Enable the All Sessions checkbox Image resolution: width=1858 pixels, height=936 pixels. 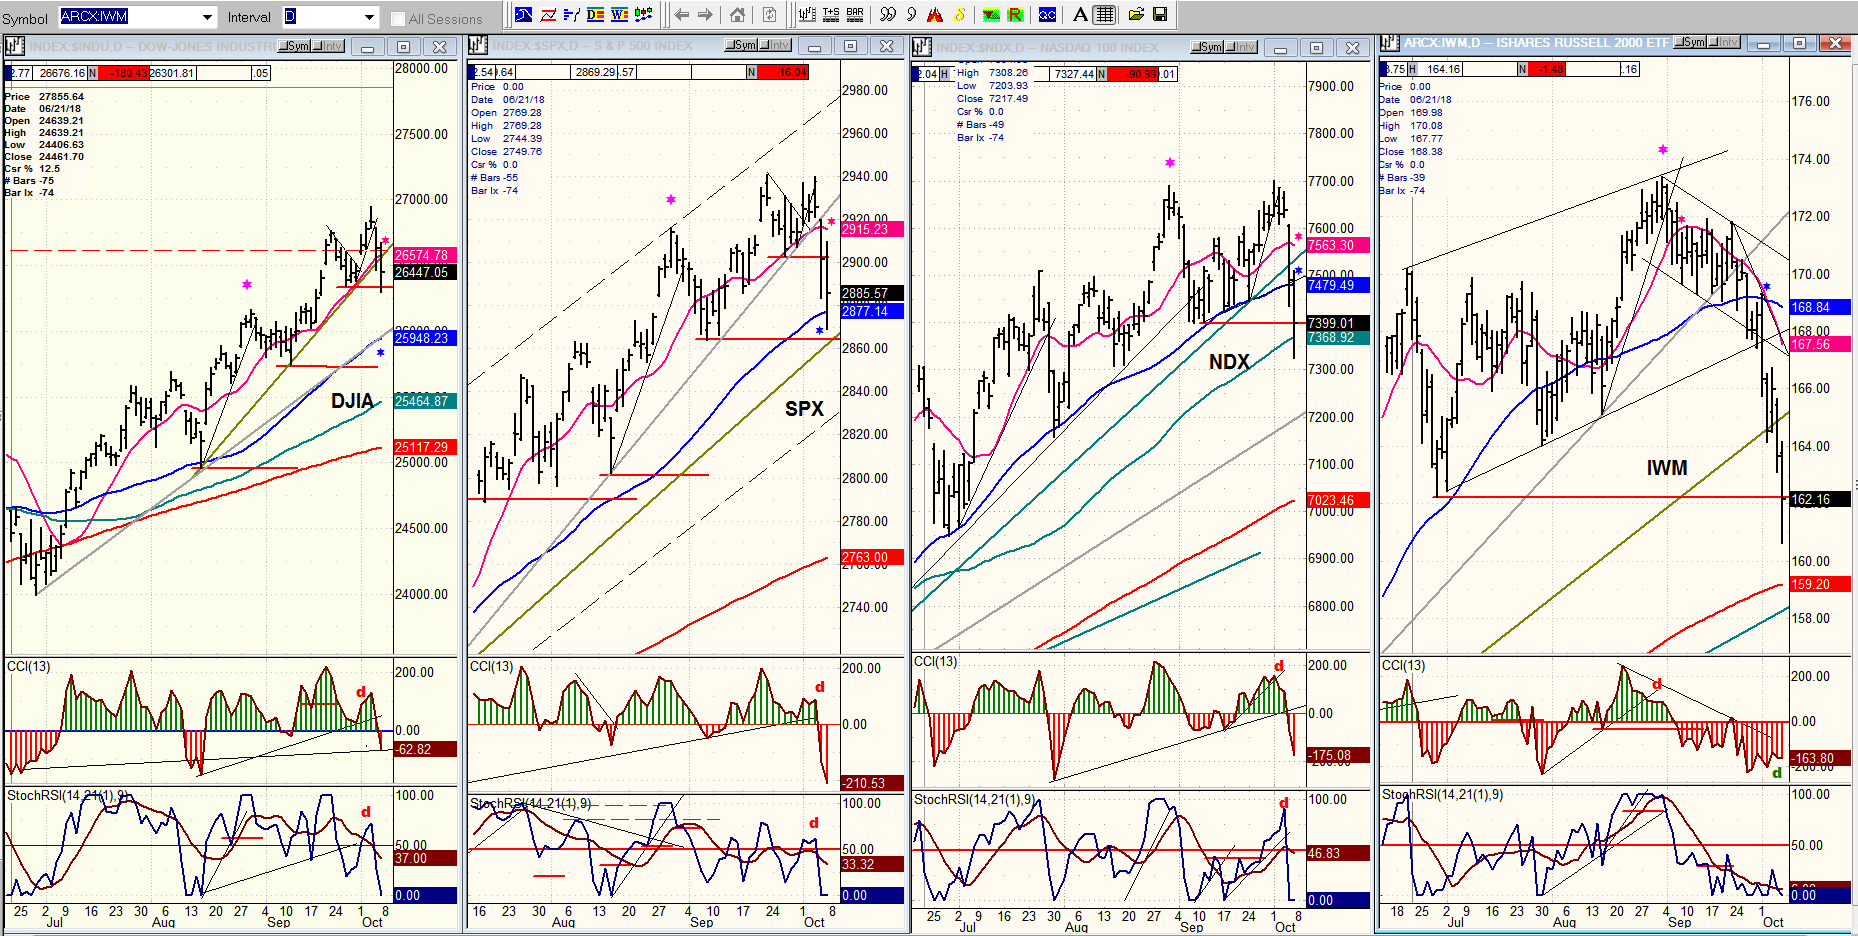click(398, 18)
